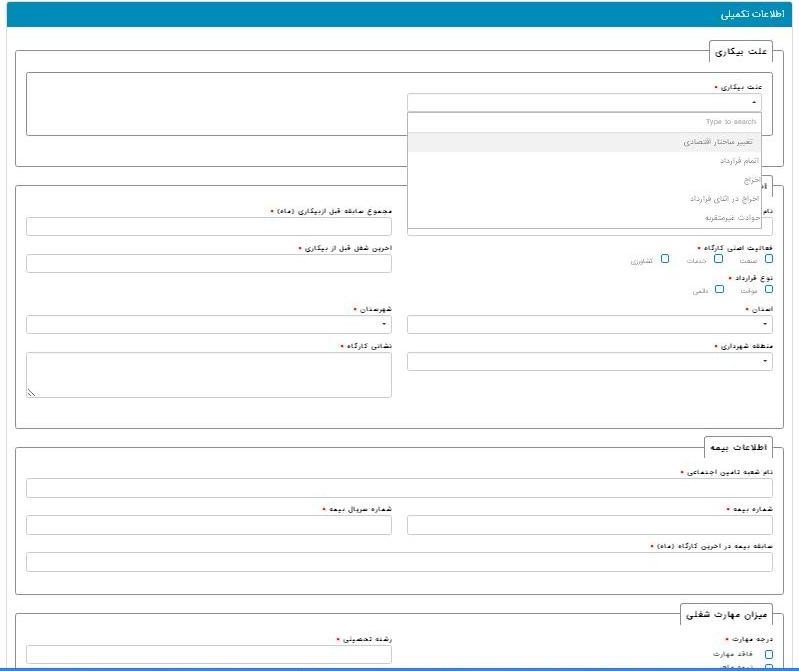Tick the 'خدمات' activity checkbox
The width and height of the screenshot is (799, 671).
(718, 259)
